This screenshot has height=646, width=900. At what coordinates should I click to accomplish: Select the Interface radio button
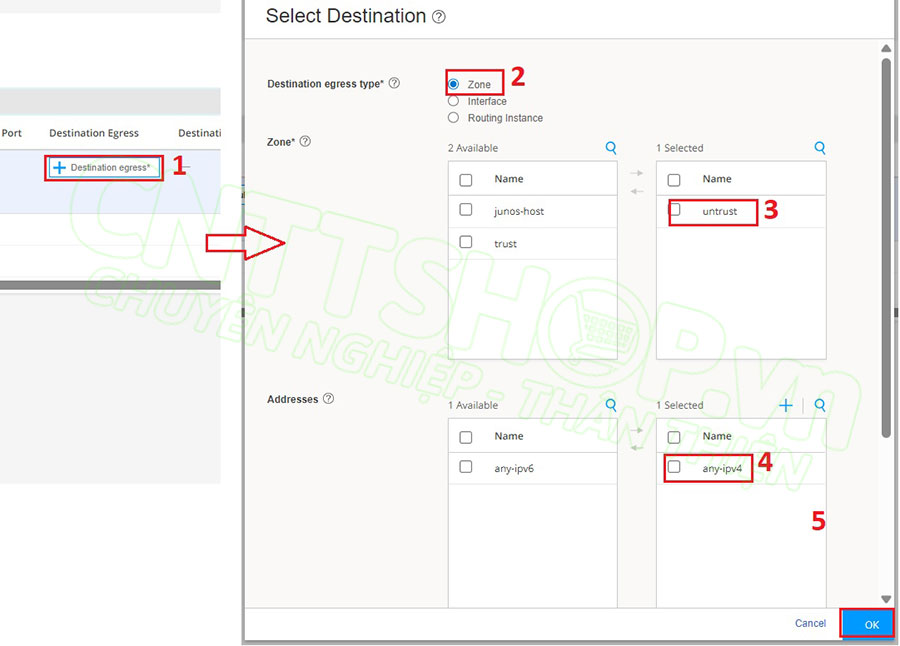(454, 101)
